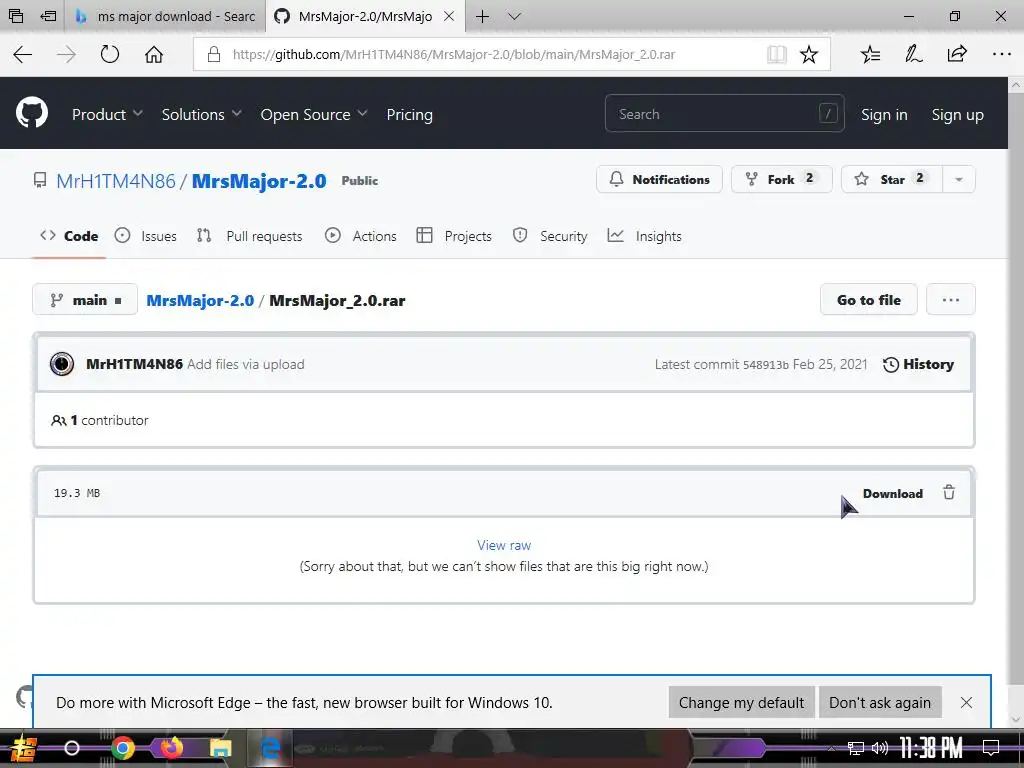Delete file using the trash can icon

tap(949, 492)
